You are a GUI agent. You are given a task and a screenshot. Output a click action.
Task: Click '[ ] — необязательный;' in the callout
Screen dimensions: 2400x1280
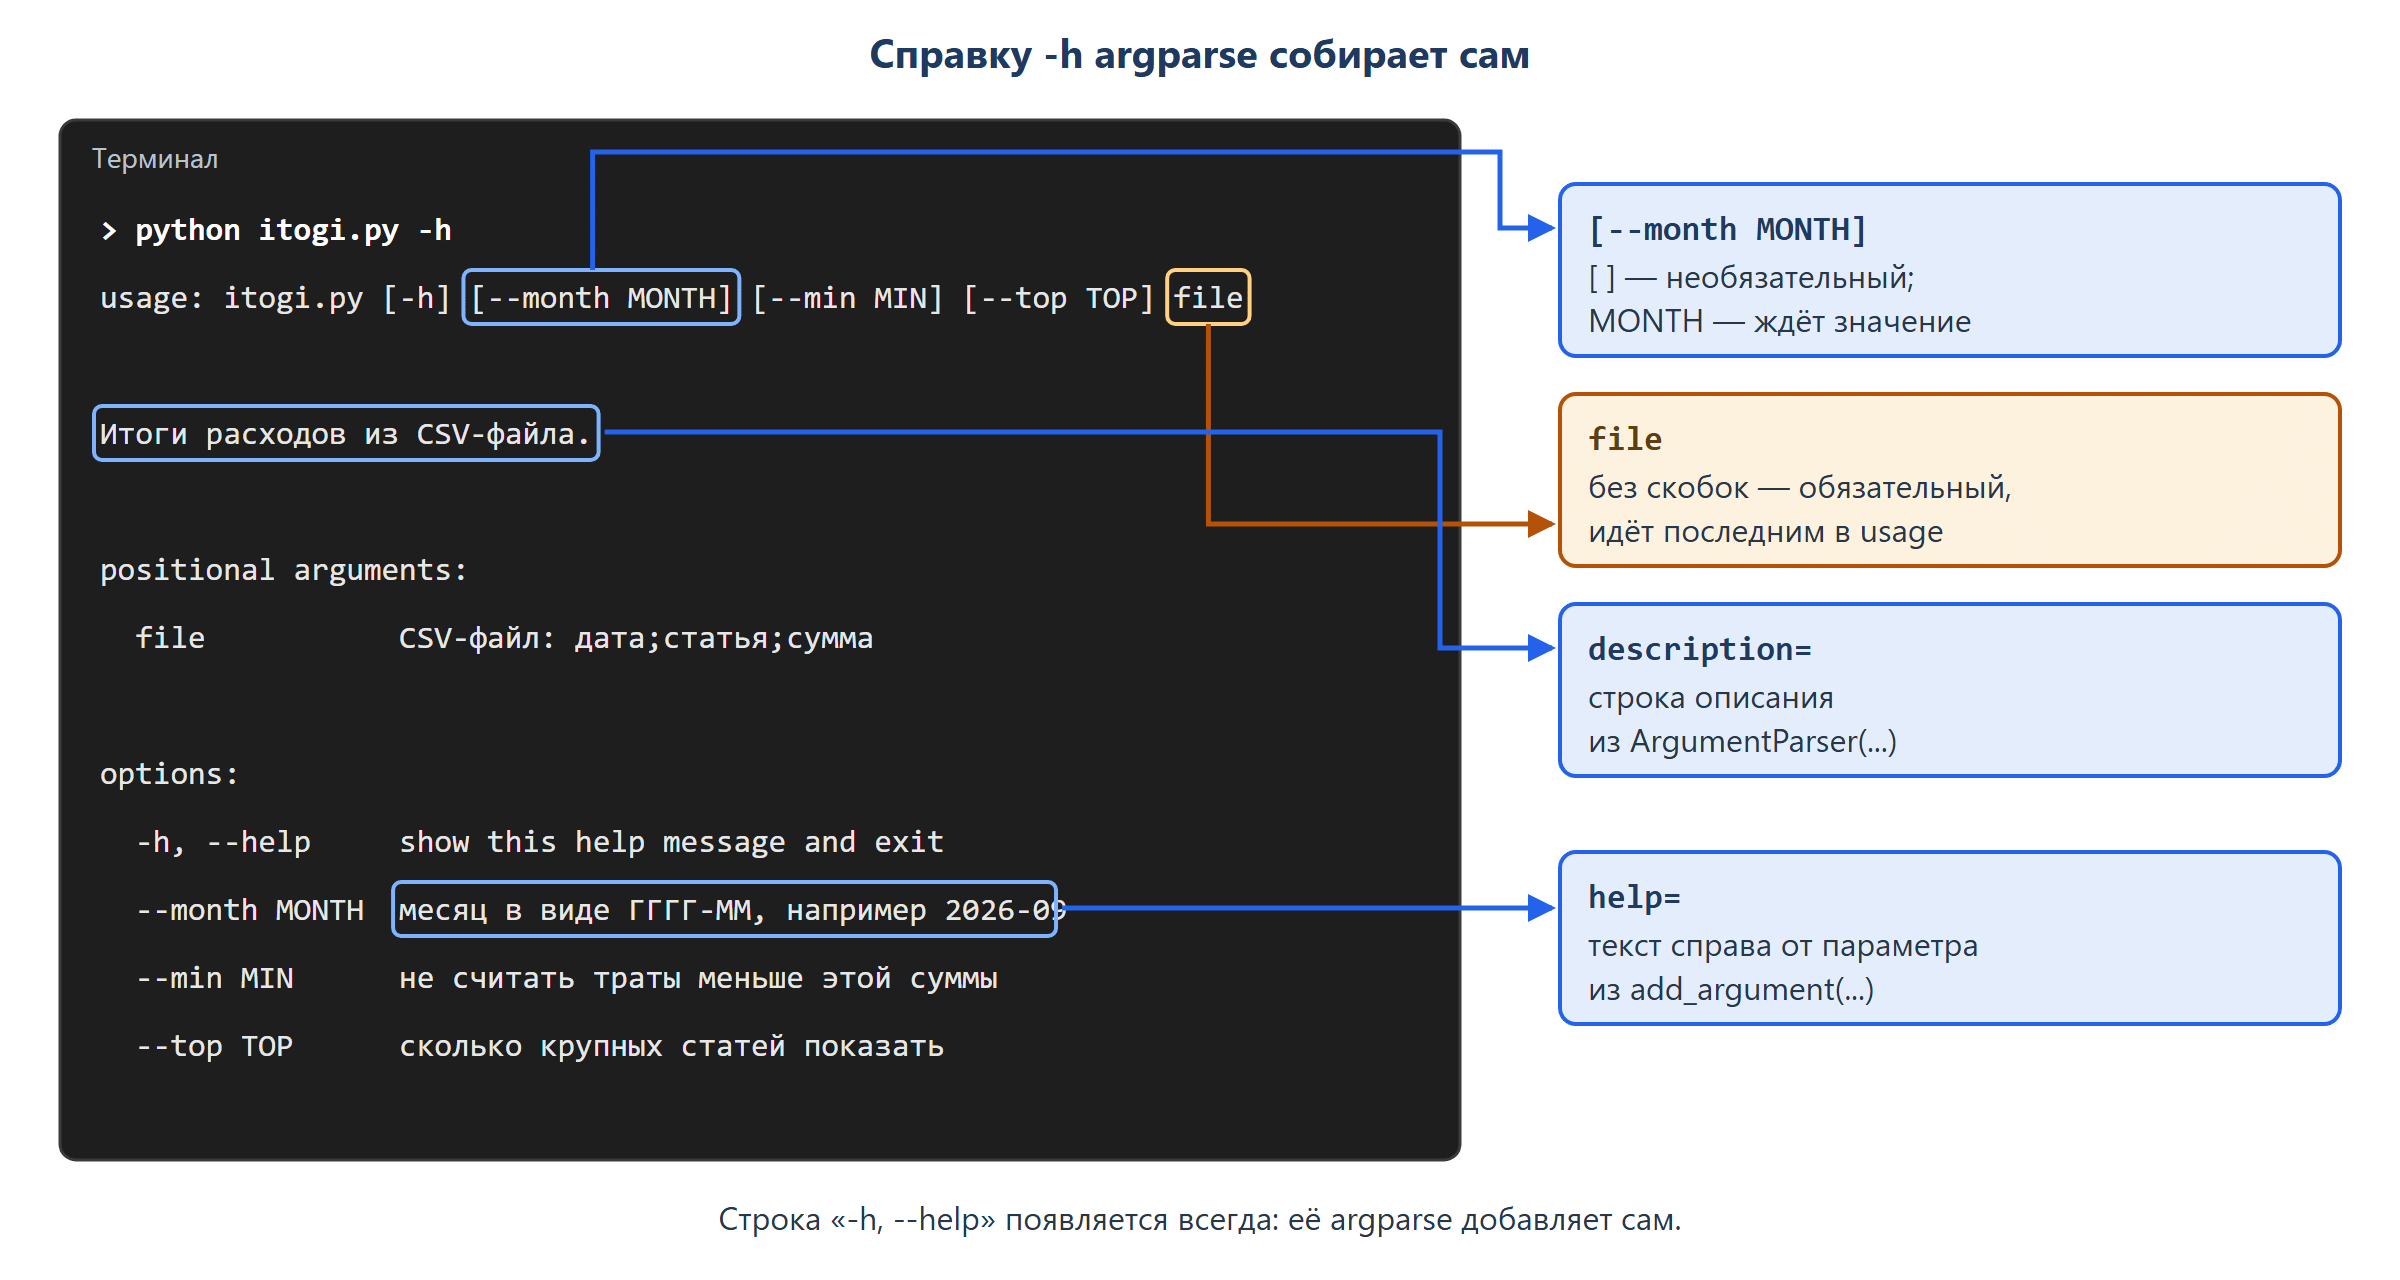pos(1751,278)
